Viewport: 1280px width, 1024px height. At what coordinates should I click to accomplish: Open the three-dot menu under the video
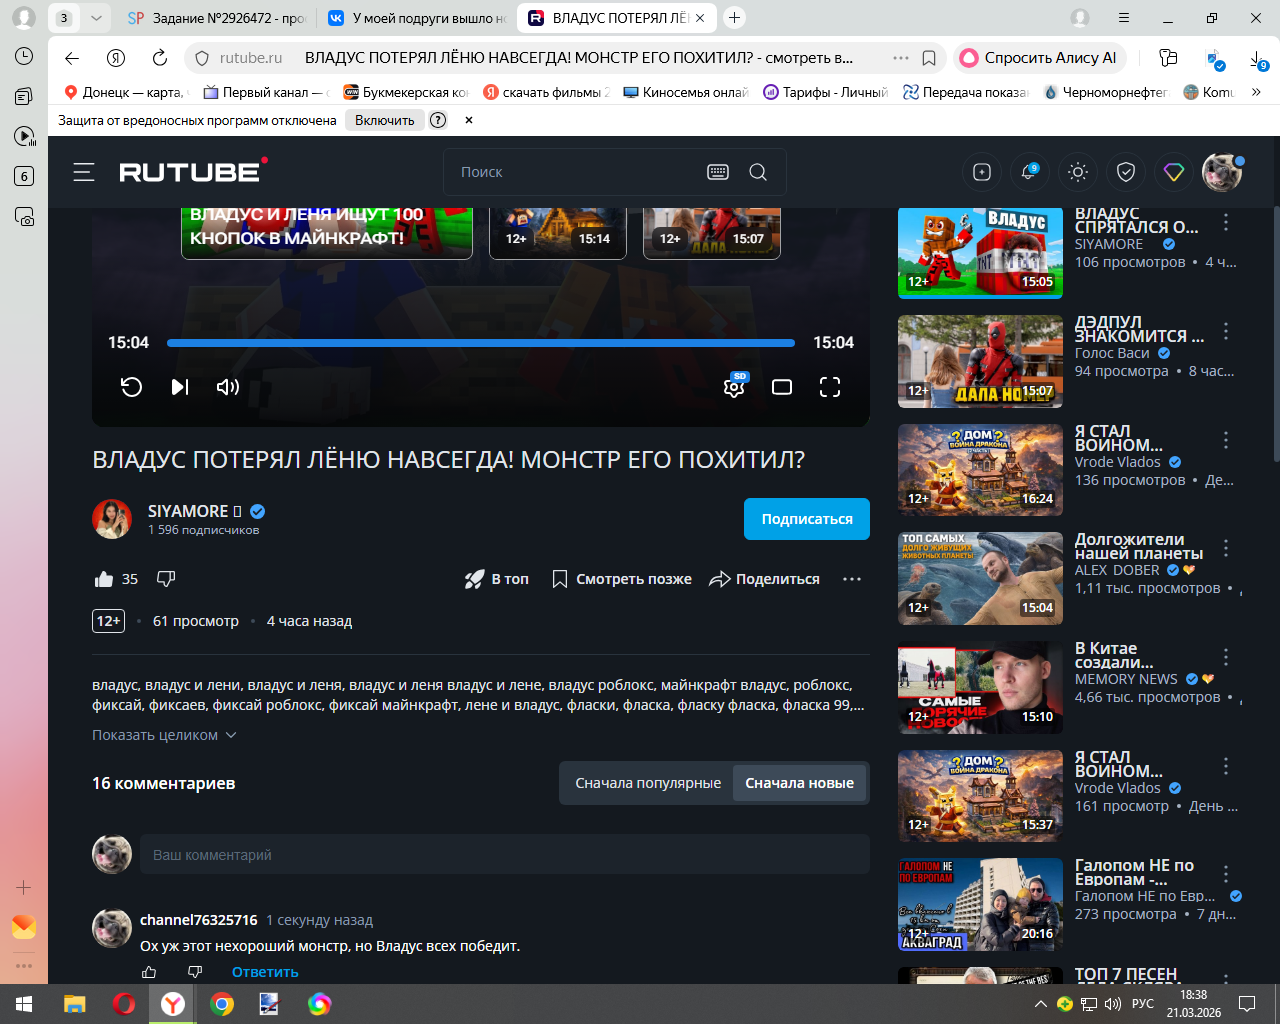click(852, 579)
